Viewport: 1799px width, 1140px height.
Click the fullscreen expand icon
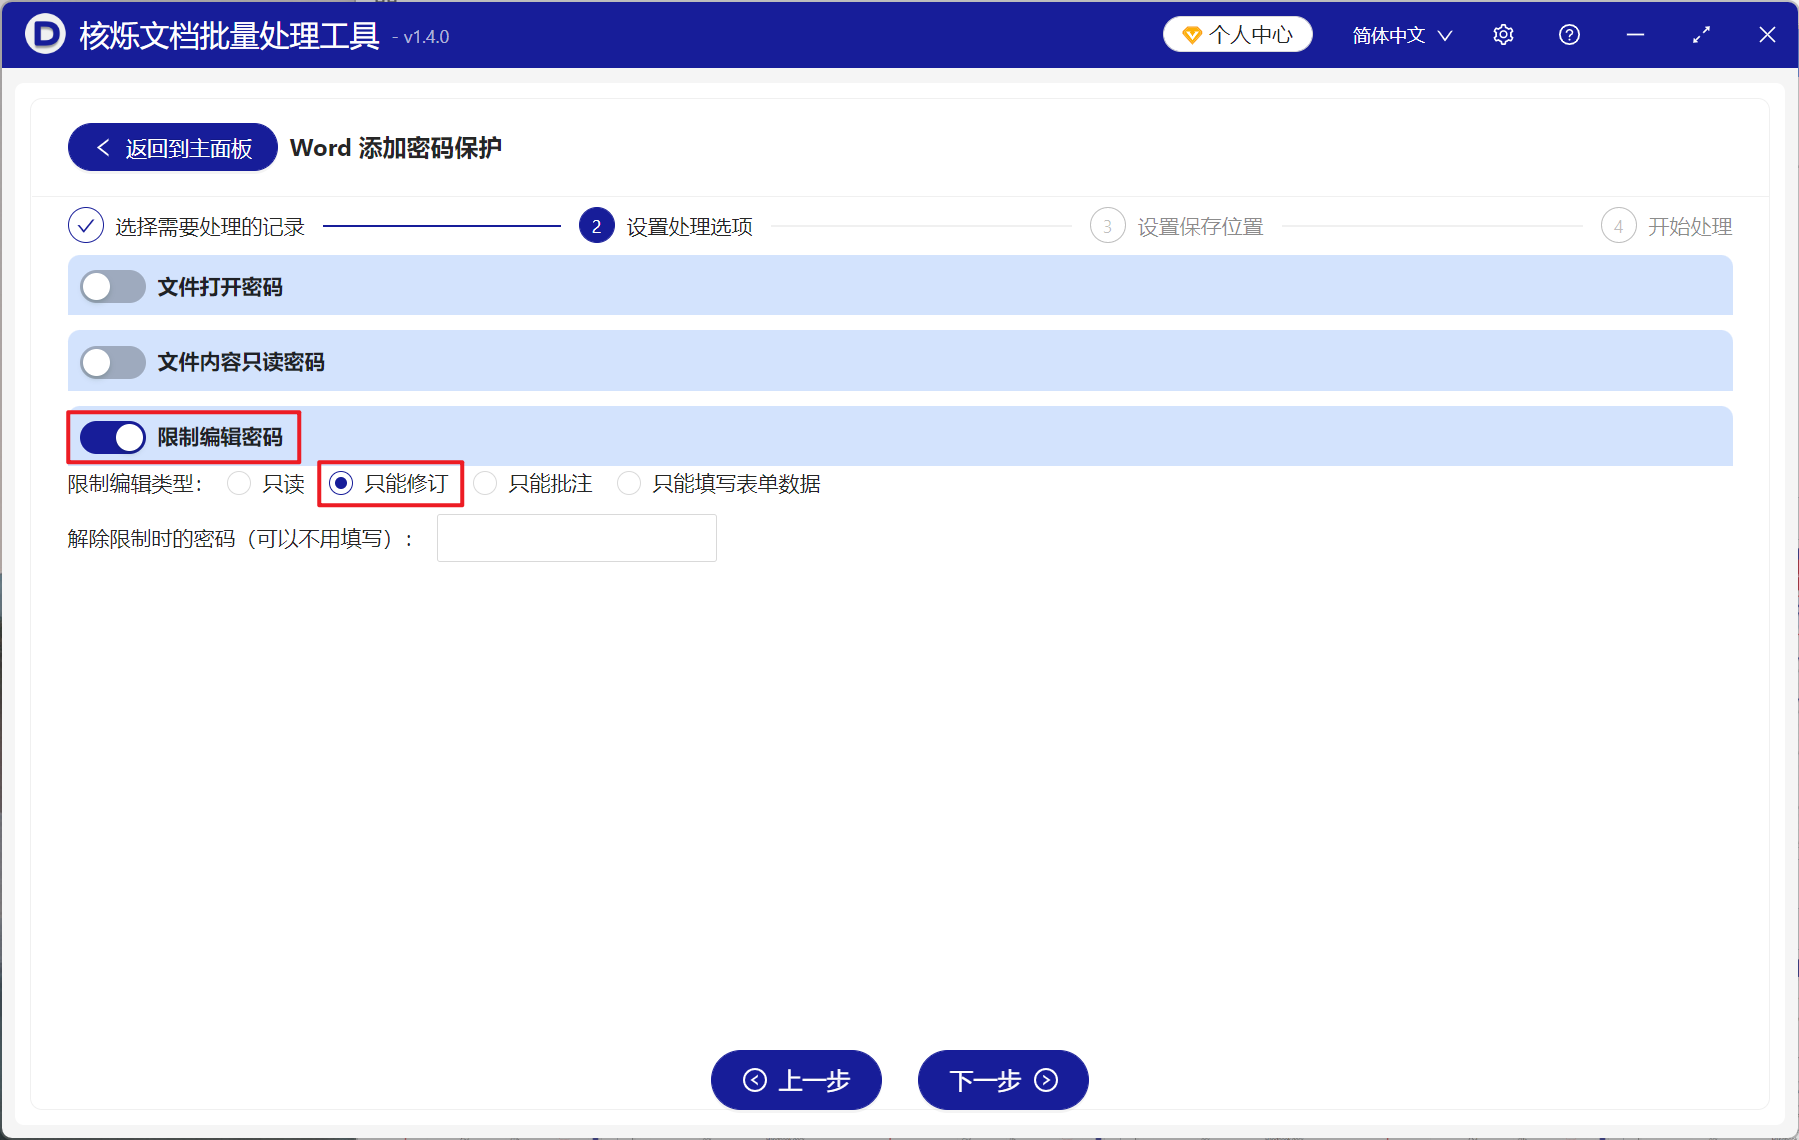[x=1701, y=34]
